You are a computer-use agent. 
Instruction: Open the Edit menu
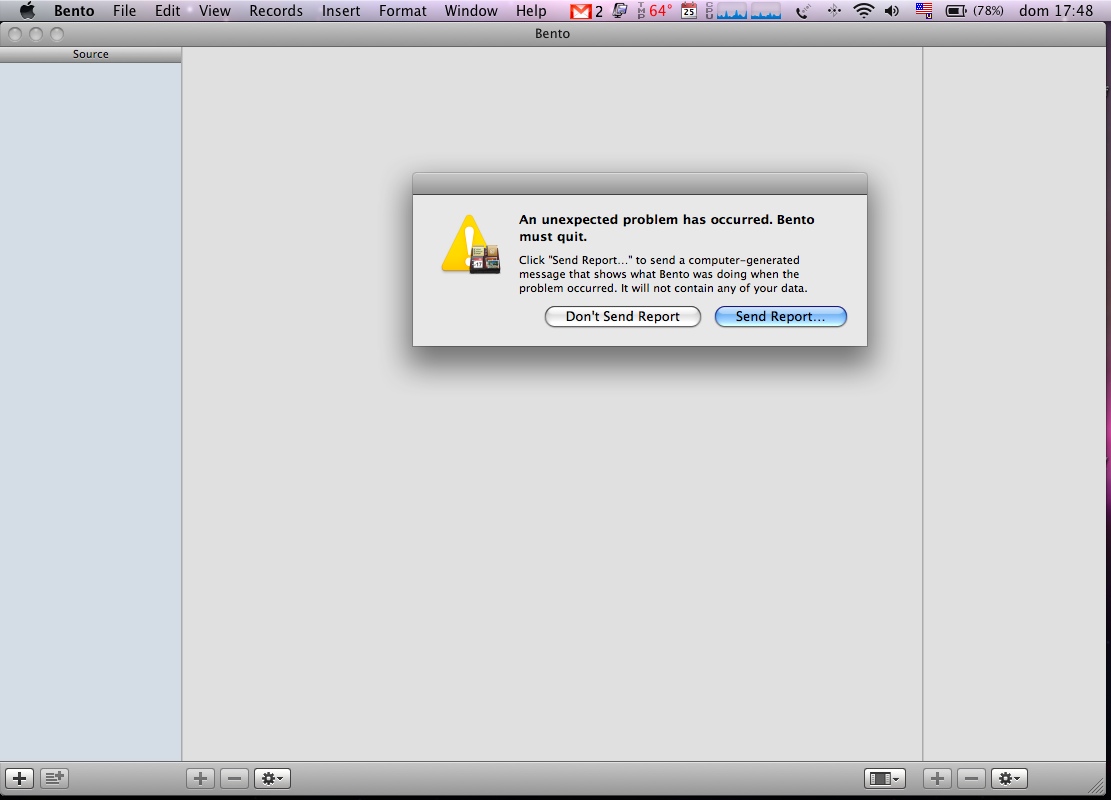tap(167, 11)
